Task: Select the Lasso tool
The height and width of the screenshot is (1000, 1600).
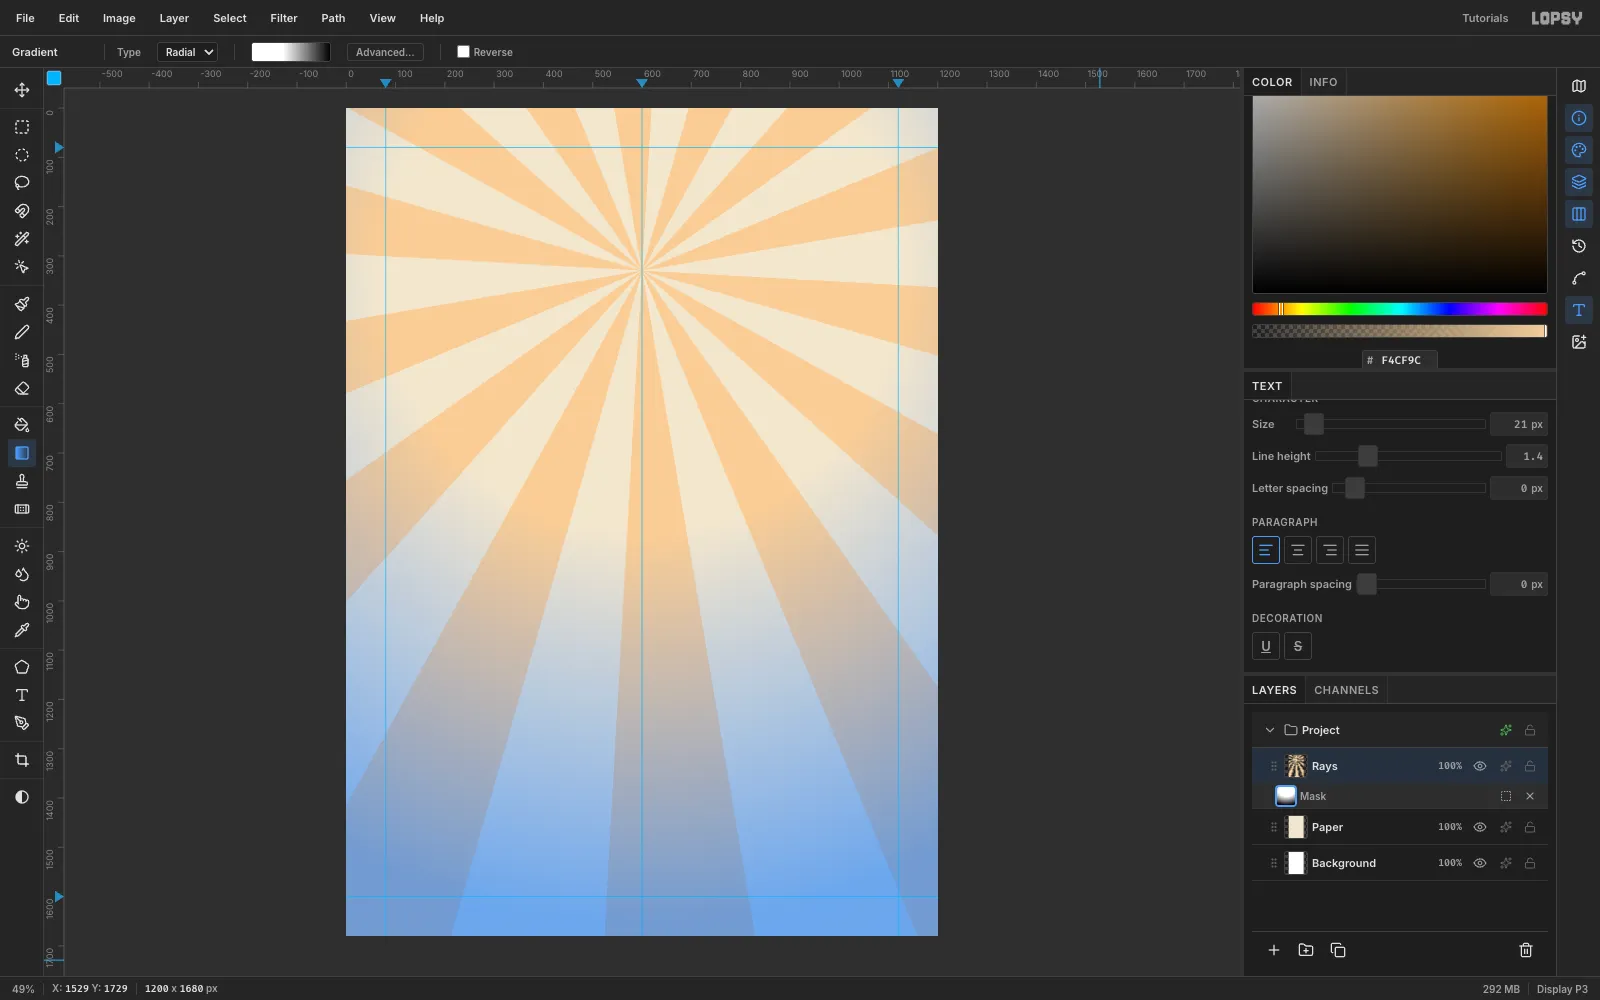Action: pyautogui.click(x=22, y=183)
